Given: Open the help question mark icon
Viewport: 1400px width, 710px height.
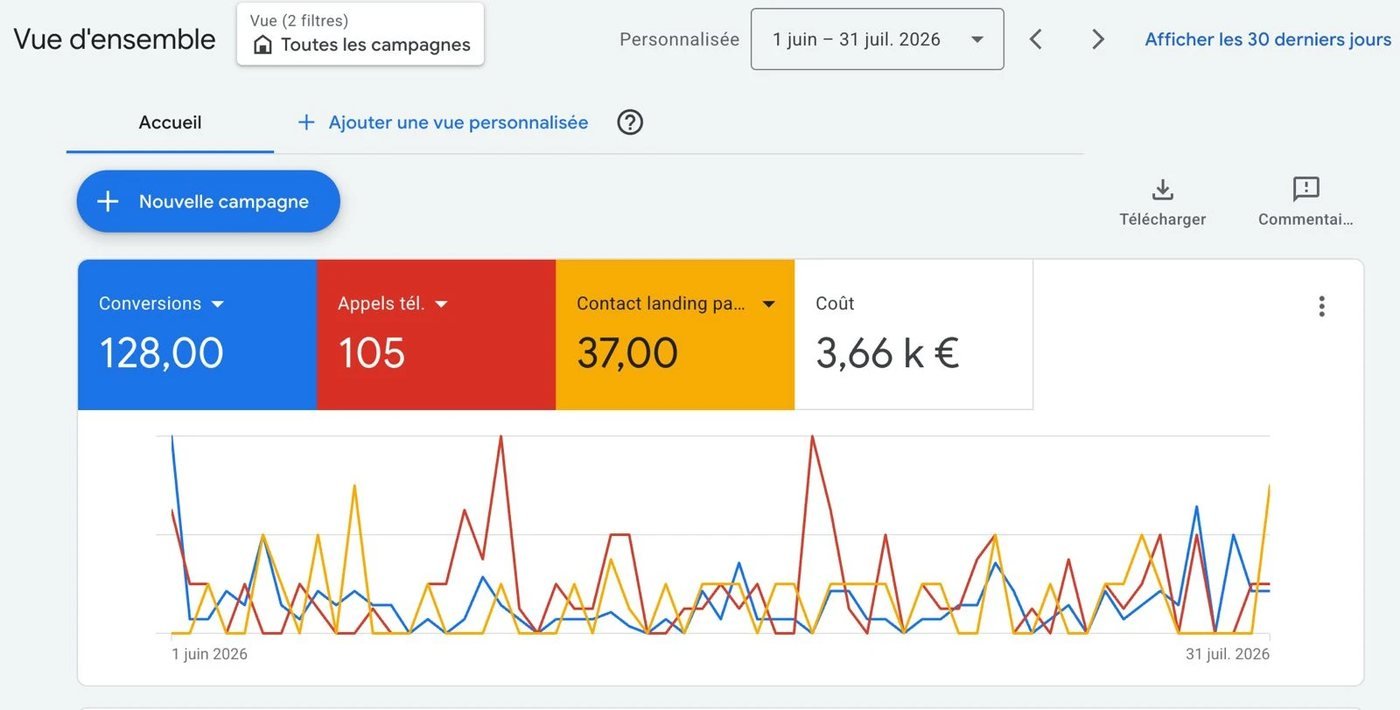Looking at the screenshot, I should 630,122.
